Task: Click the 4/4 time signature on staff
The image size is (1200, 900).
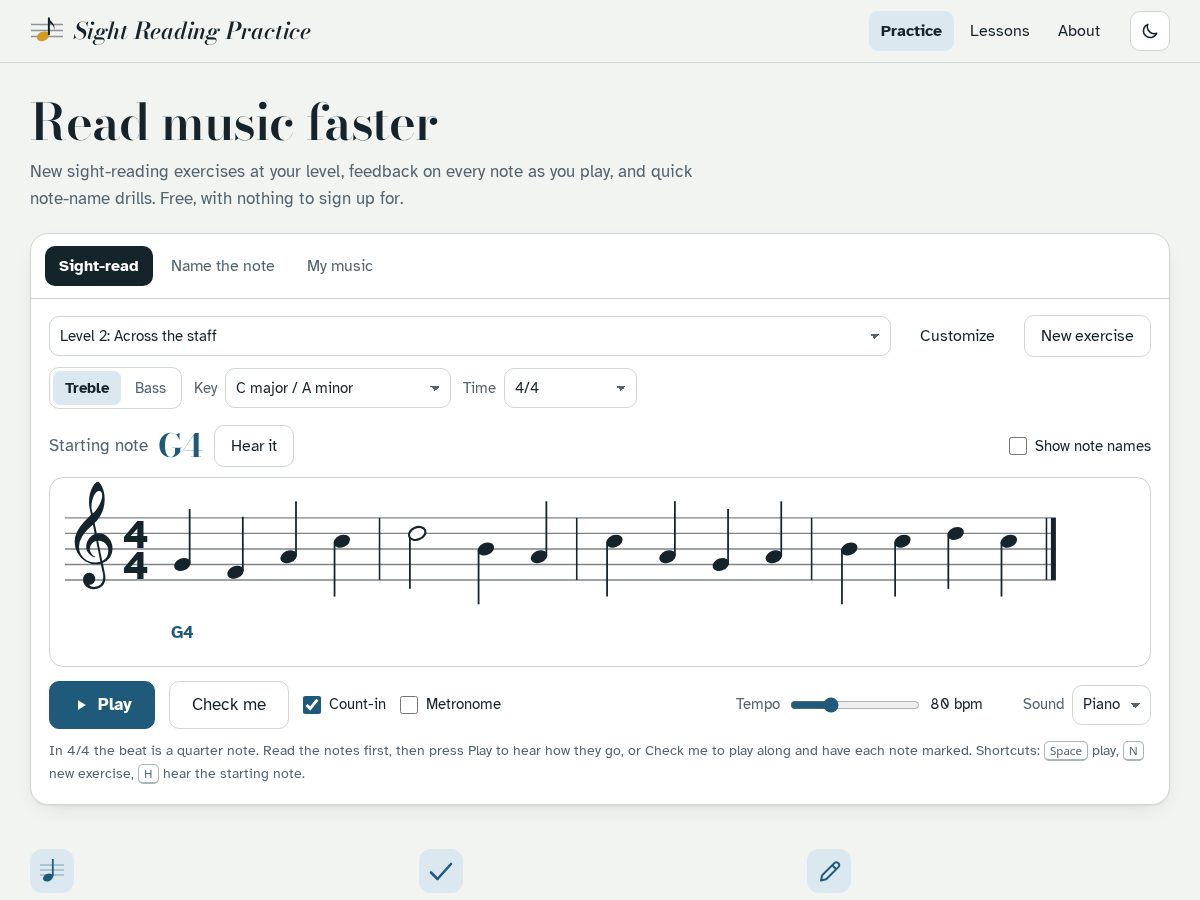Action: [x=135, y=549]
